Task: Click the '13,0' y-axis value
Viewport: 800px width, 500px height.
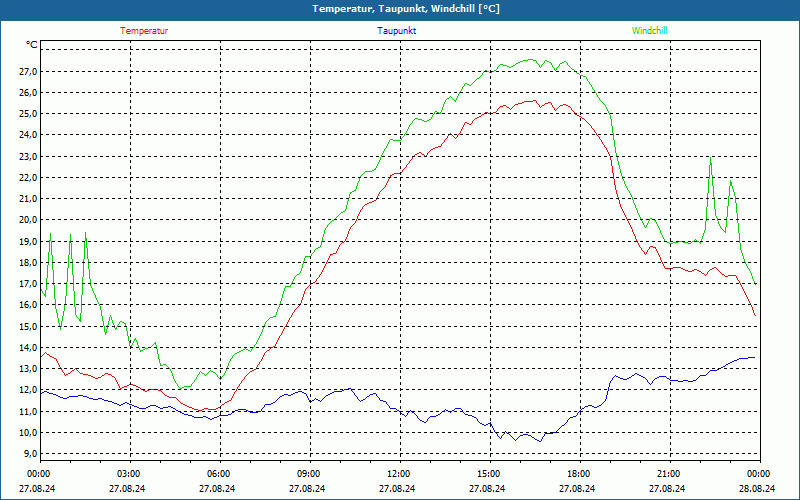Action: tap(28, 369)
